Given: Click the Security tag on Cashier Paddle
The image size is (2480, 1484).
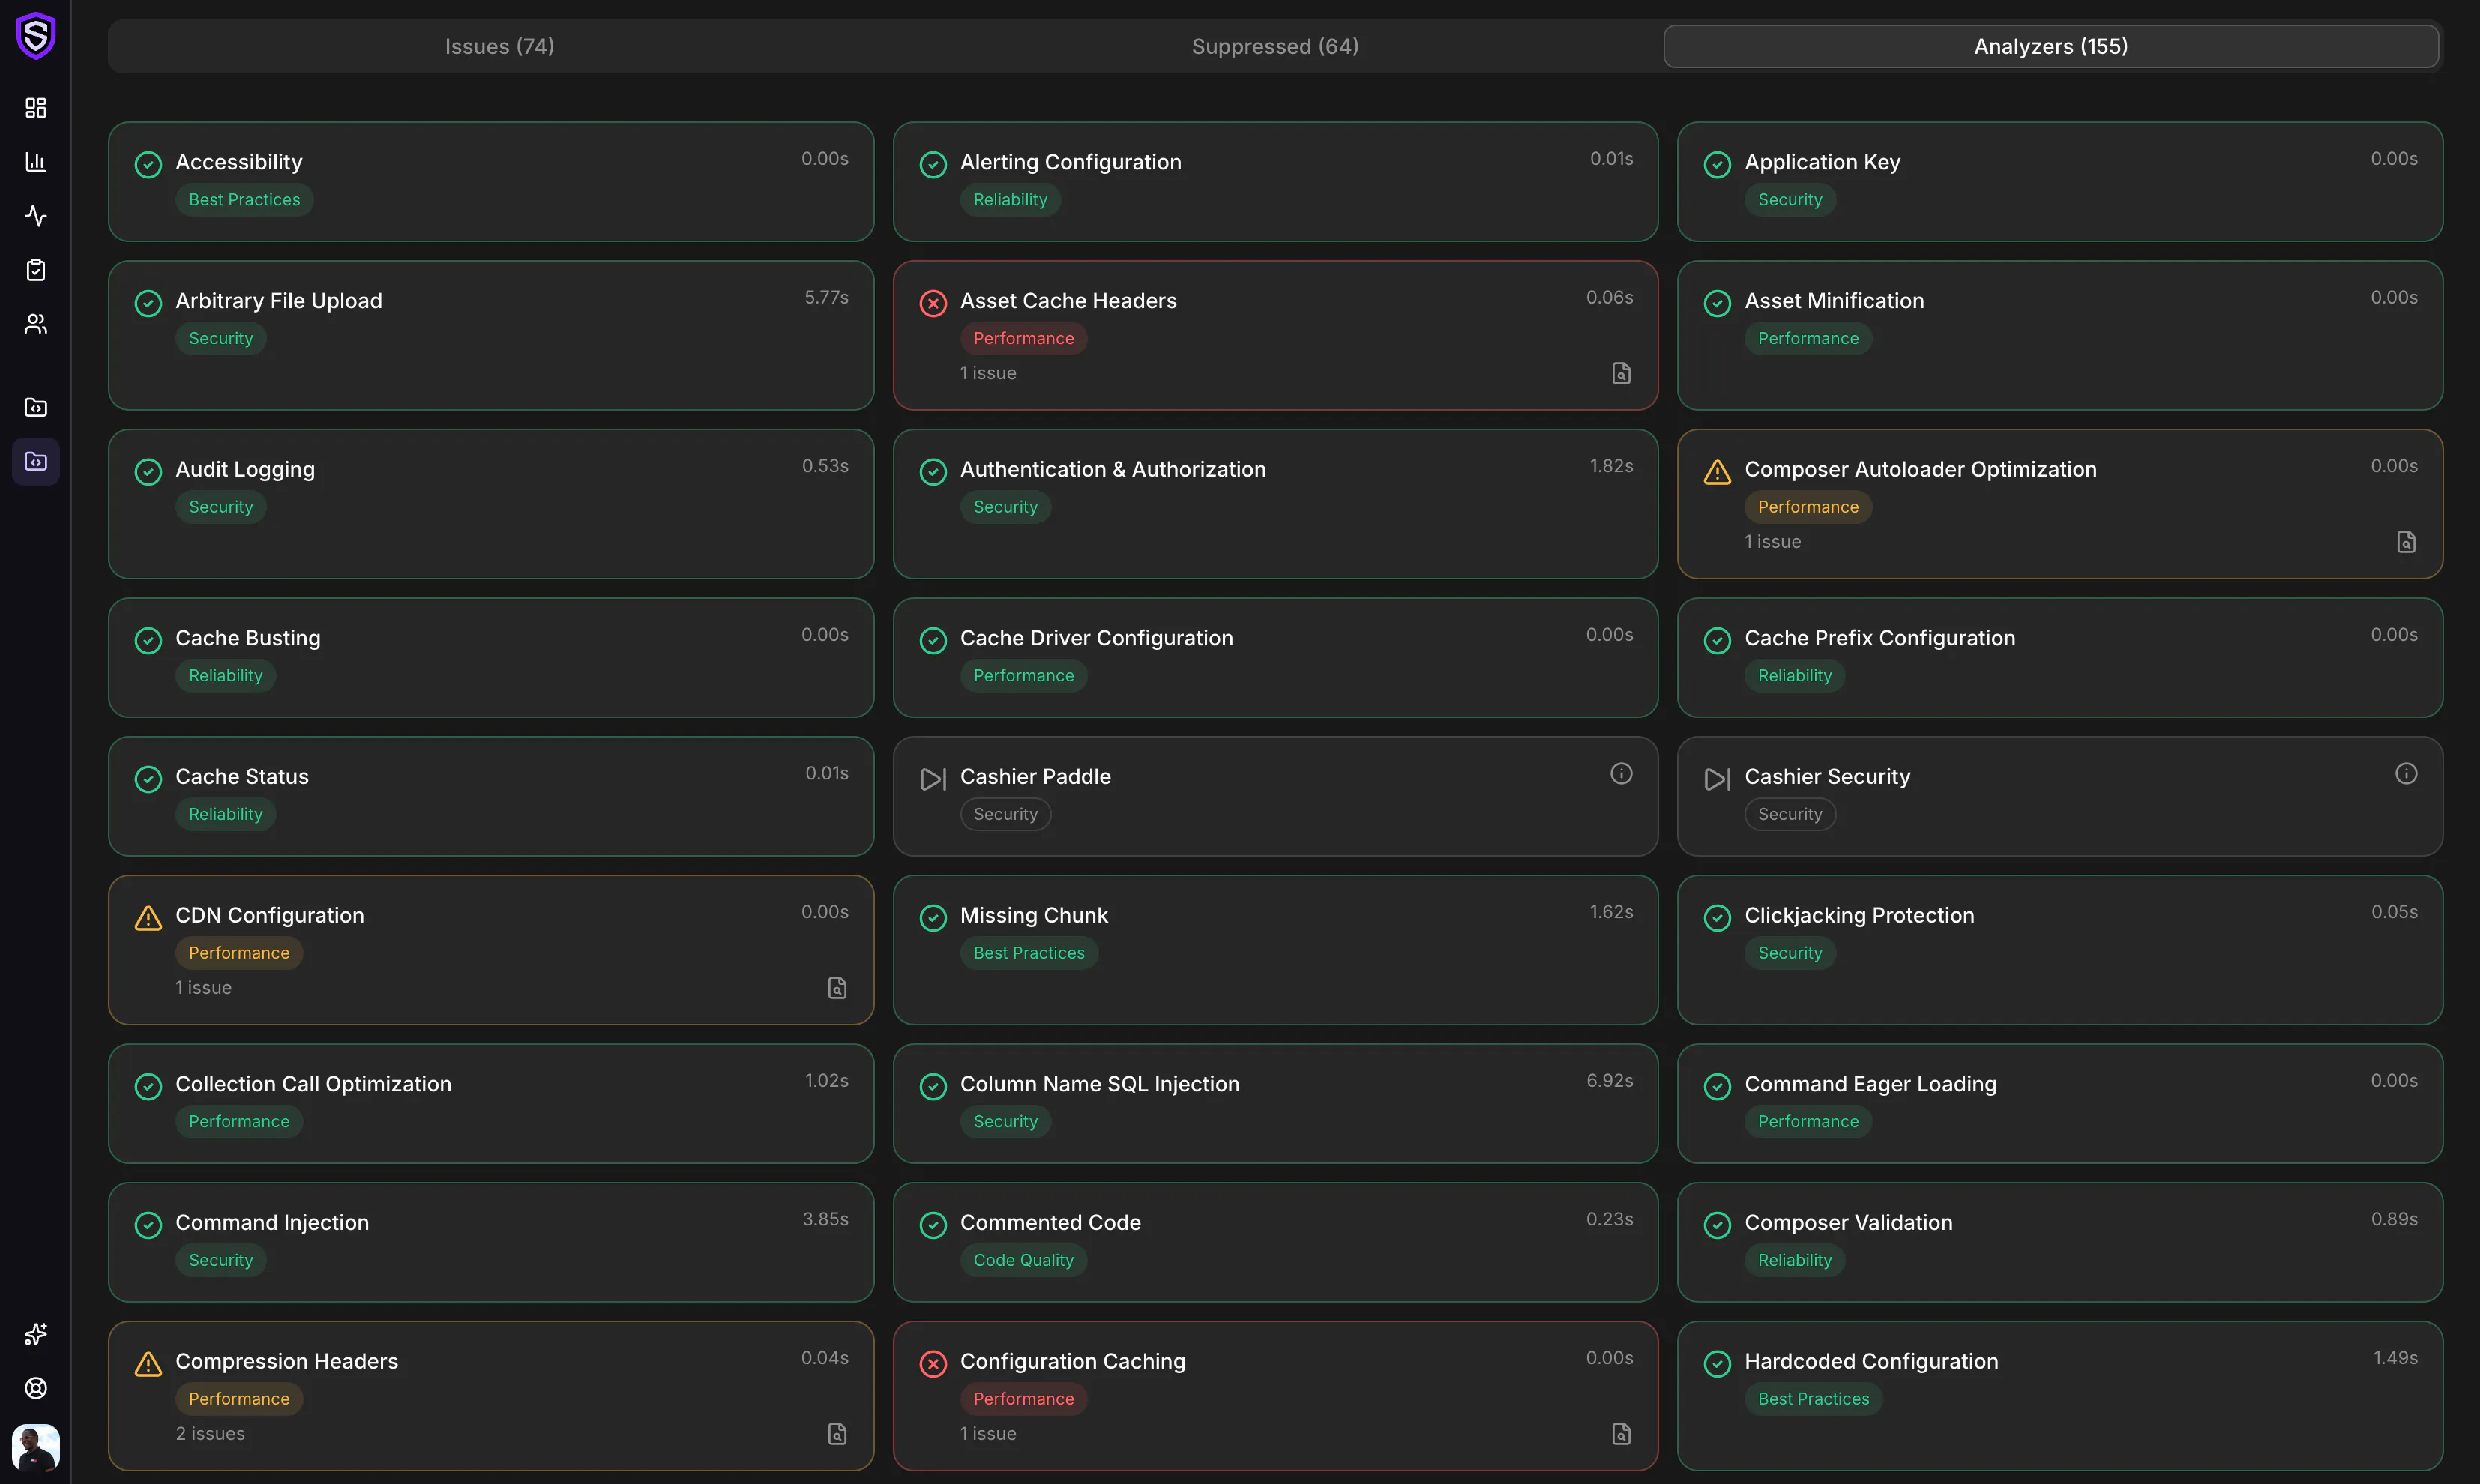Looking at the screenshot, I should coord(1005,815).
